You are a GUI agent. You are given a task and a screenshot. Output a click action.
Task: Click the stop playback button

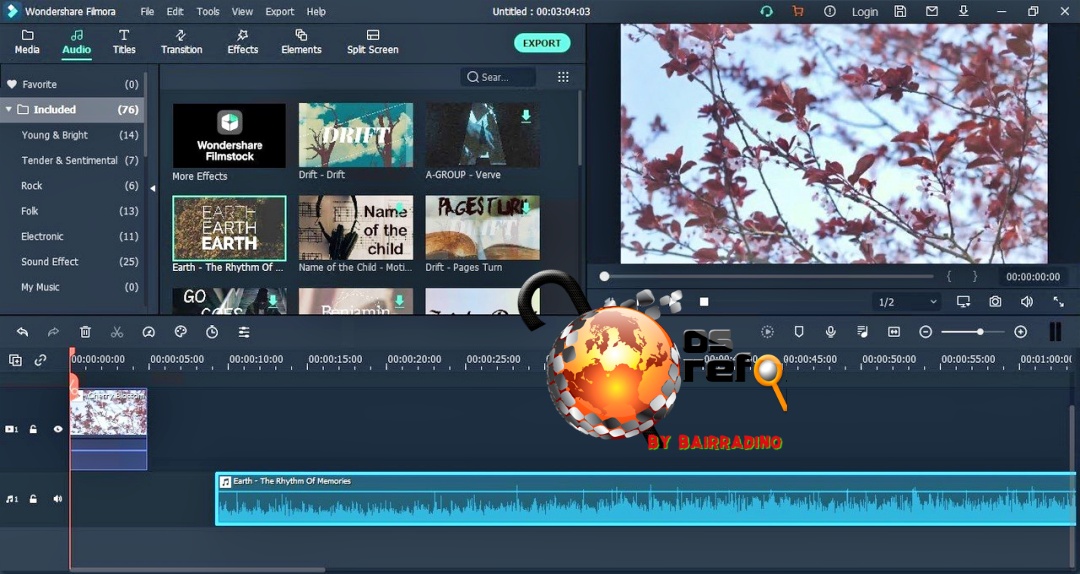(704, 302)
